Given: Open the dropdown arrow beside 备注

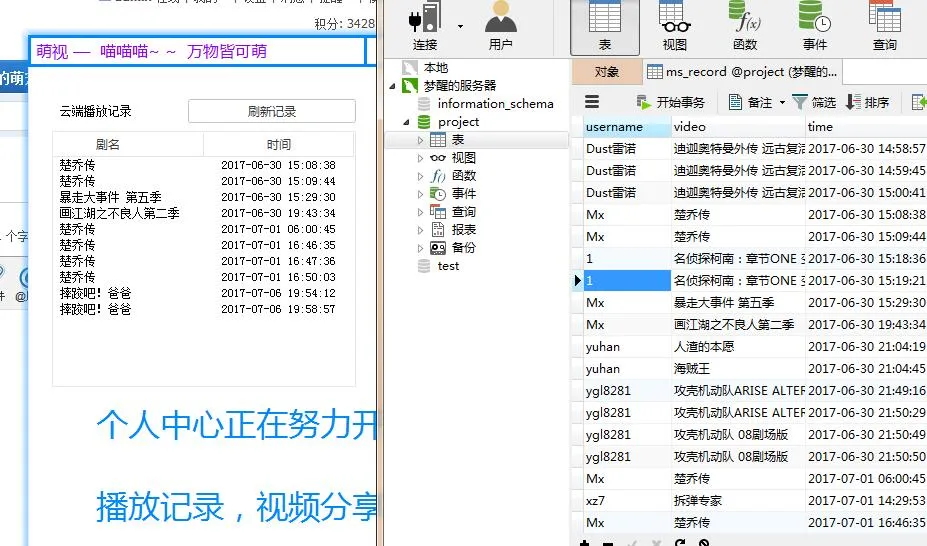Looking at the screenshot, I should coord(781,103).
